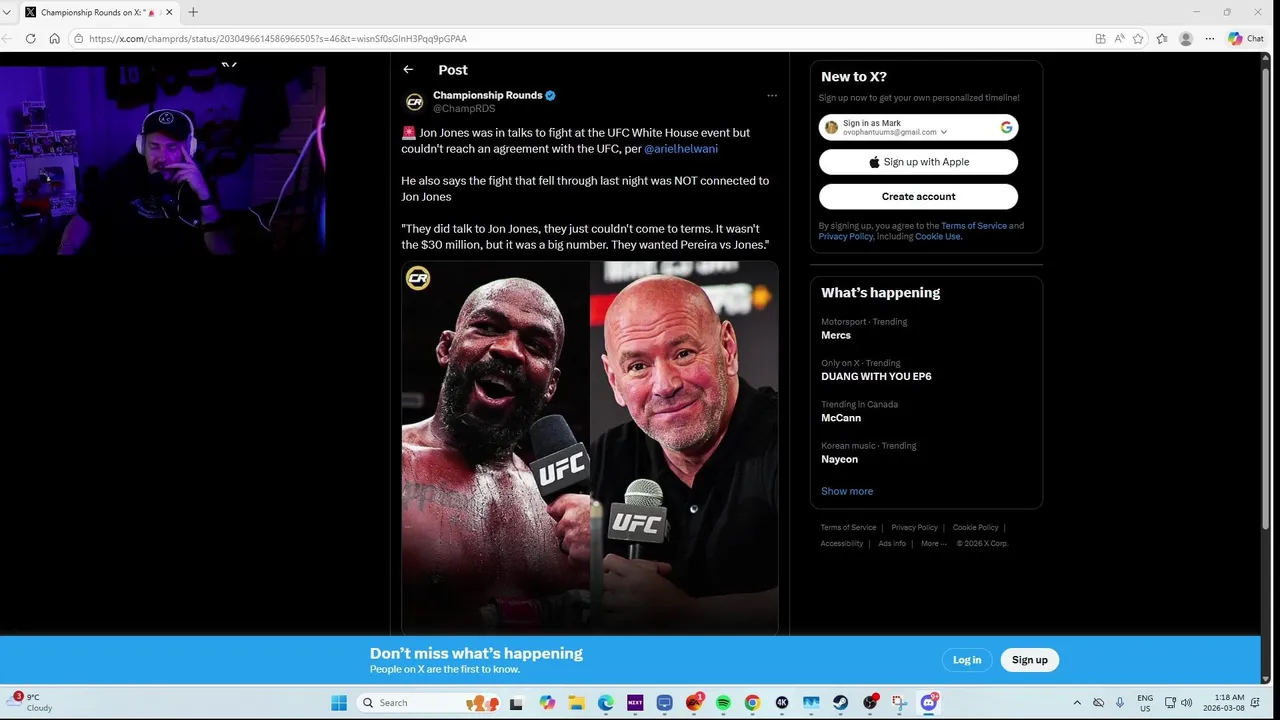This screenshot has width=1280, height=720.
Task: Open the @arielhelwani mention link
Action: click(681, 148)
